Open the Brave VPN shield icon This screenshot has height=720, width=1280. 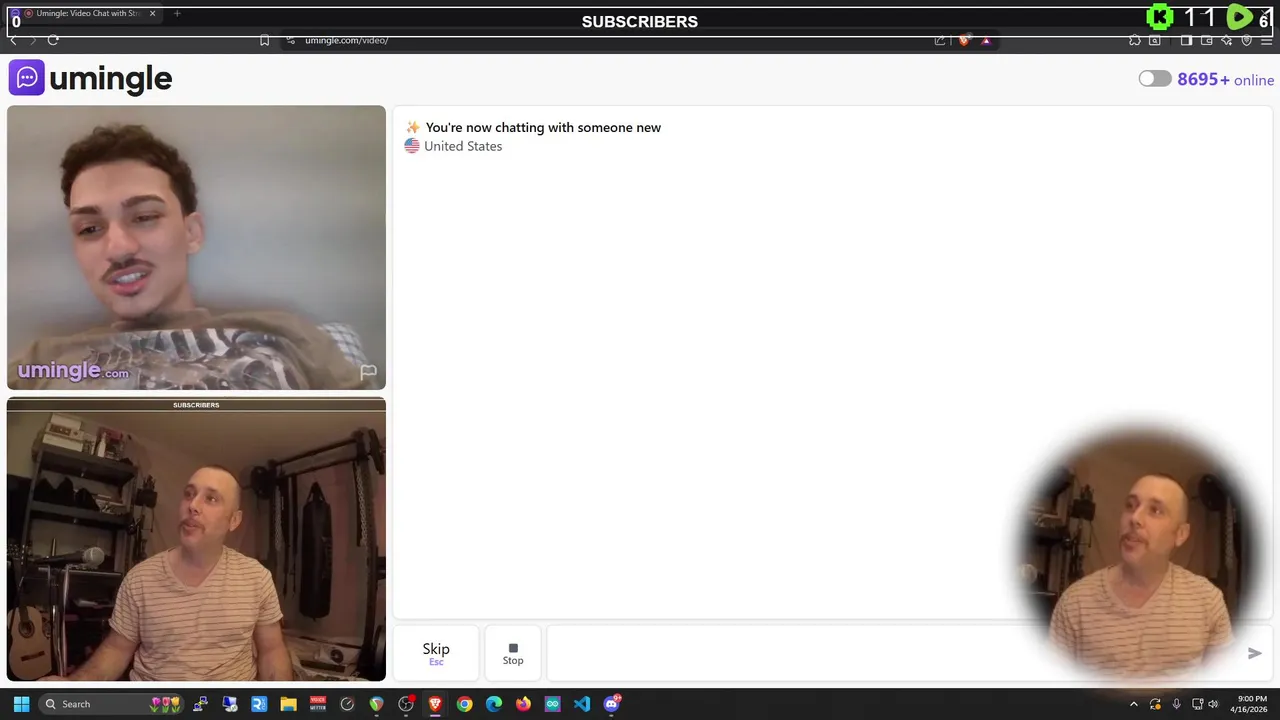pos(1247,40)
